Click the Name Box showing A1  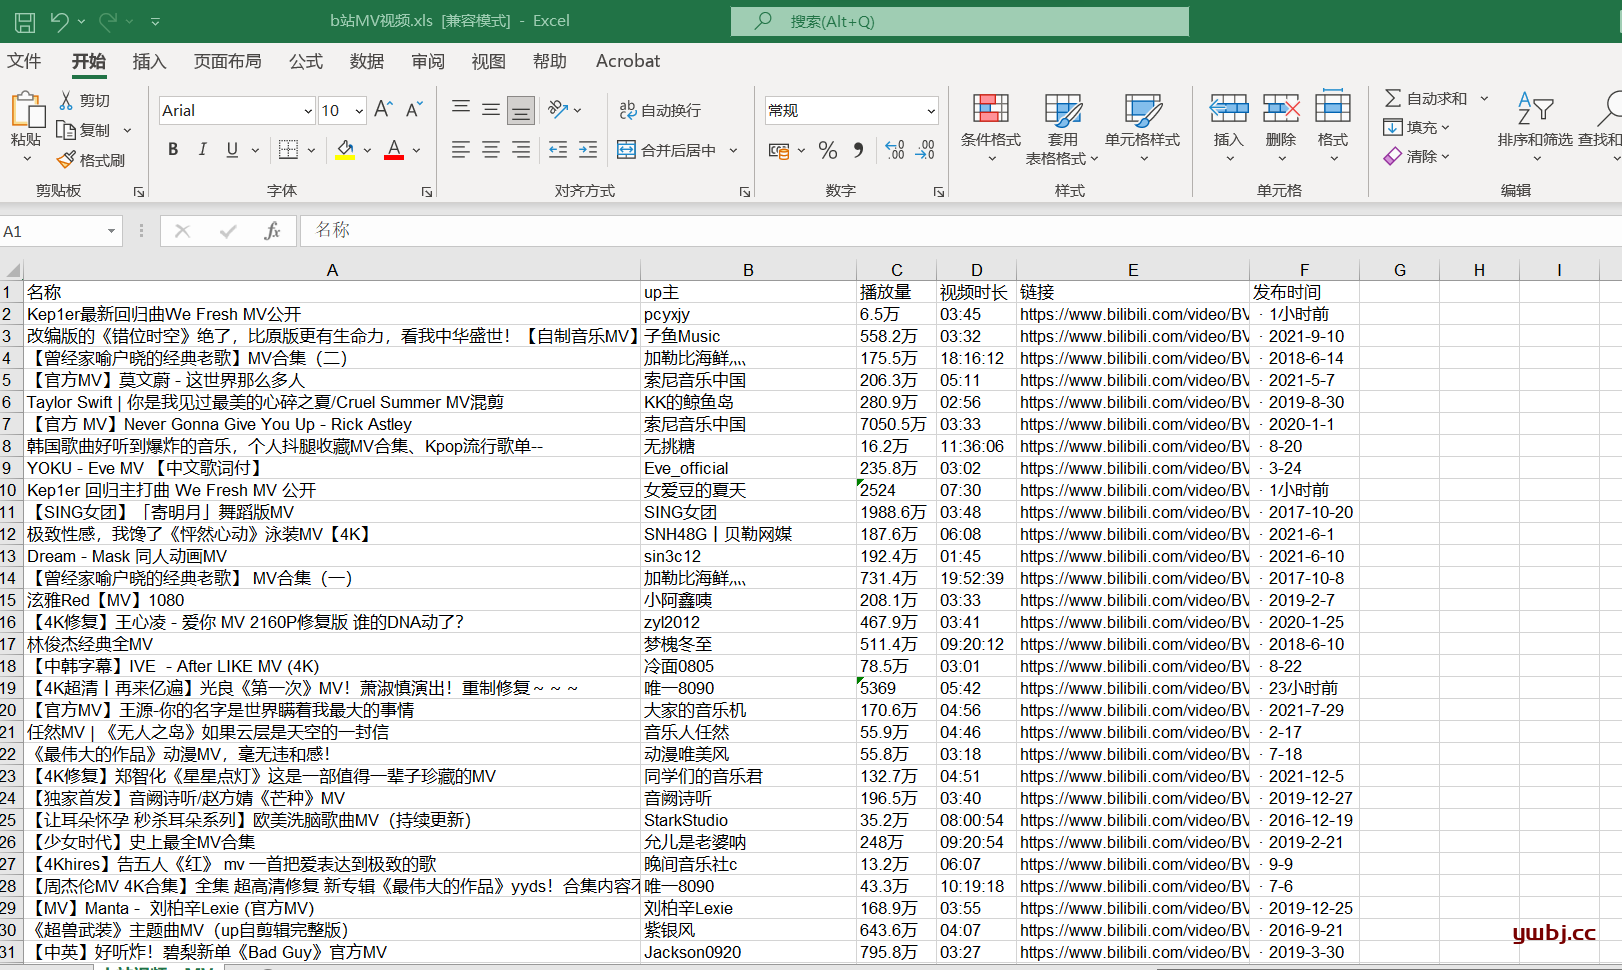coord(60,231)
